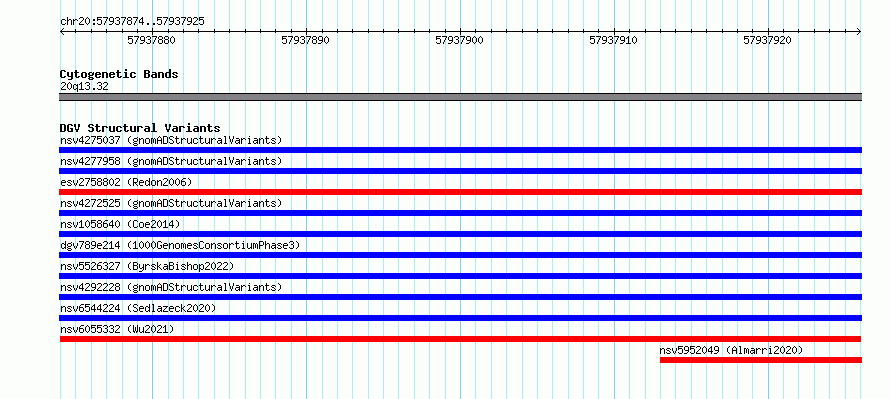Select the blue bar for nsv1058640

(x=460, y=234)
